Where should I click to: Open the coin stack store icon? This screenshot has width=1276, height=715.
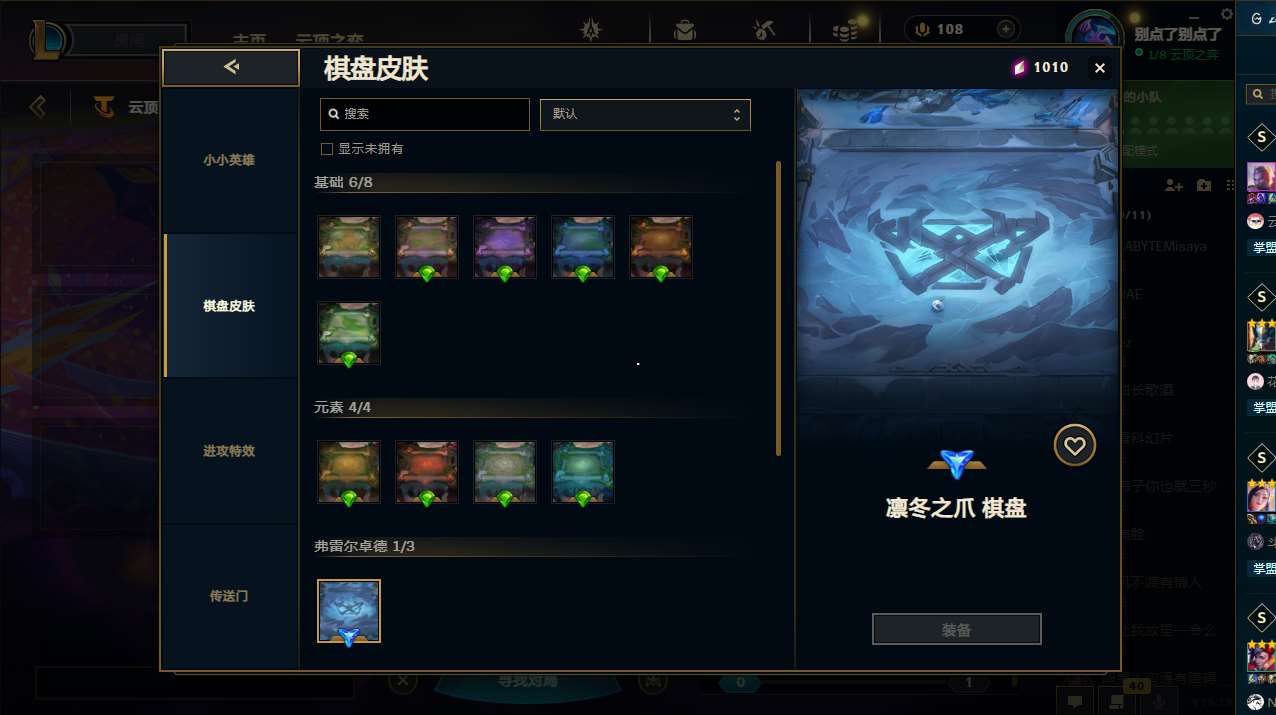click(x=845, y=30)
